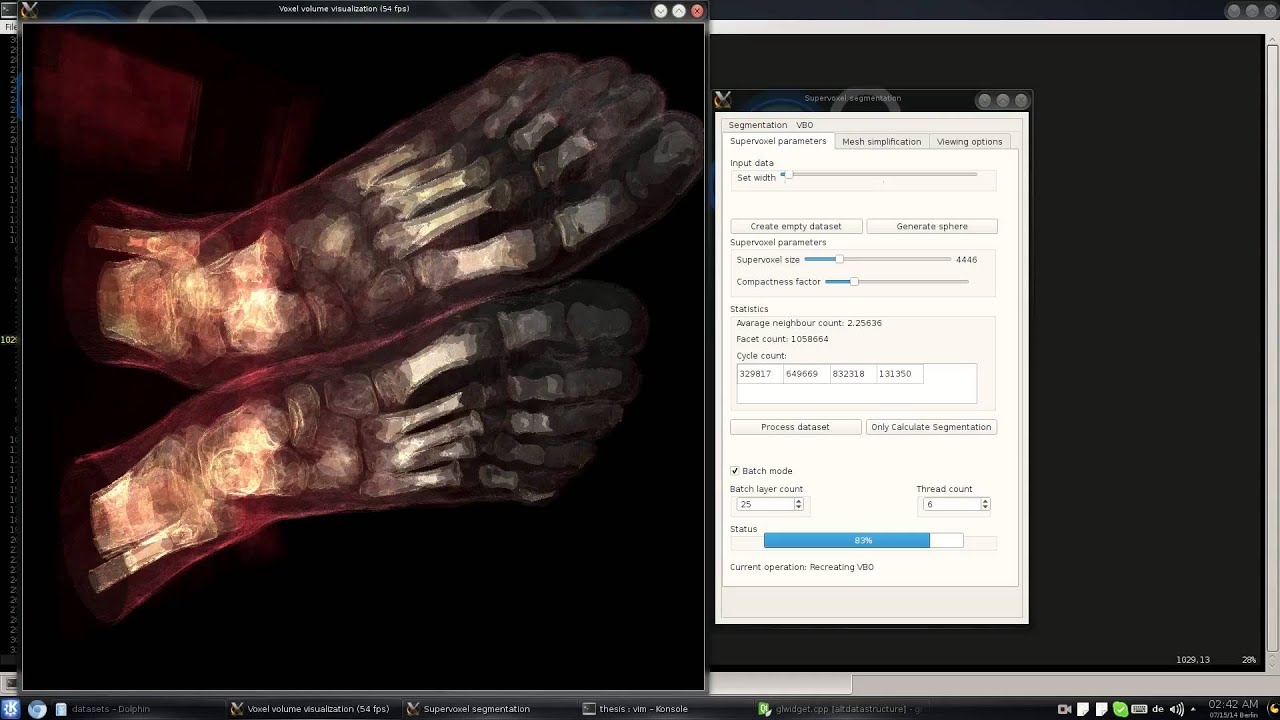Switch to glwidget.cpp taskbar entry
This screenshot has height=720, width=1280.
[840, 709]
